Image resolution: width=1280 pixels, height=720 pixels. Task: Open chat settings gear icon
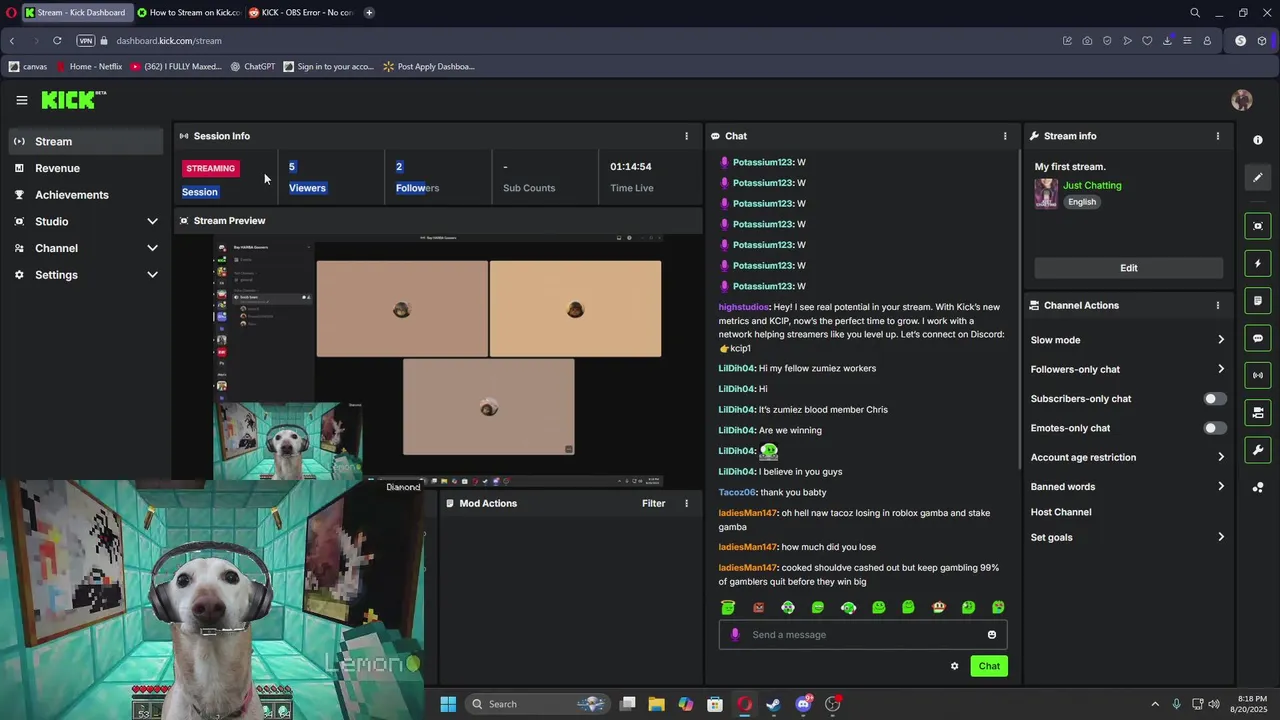[x=954, y=666]
